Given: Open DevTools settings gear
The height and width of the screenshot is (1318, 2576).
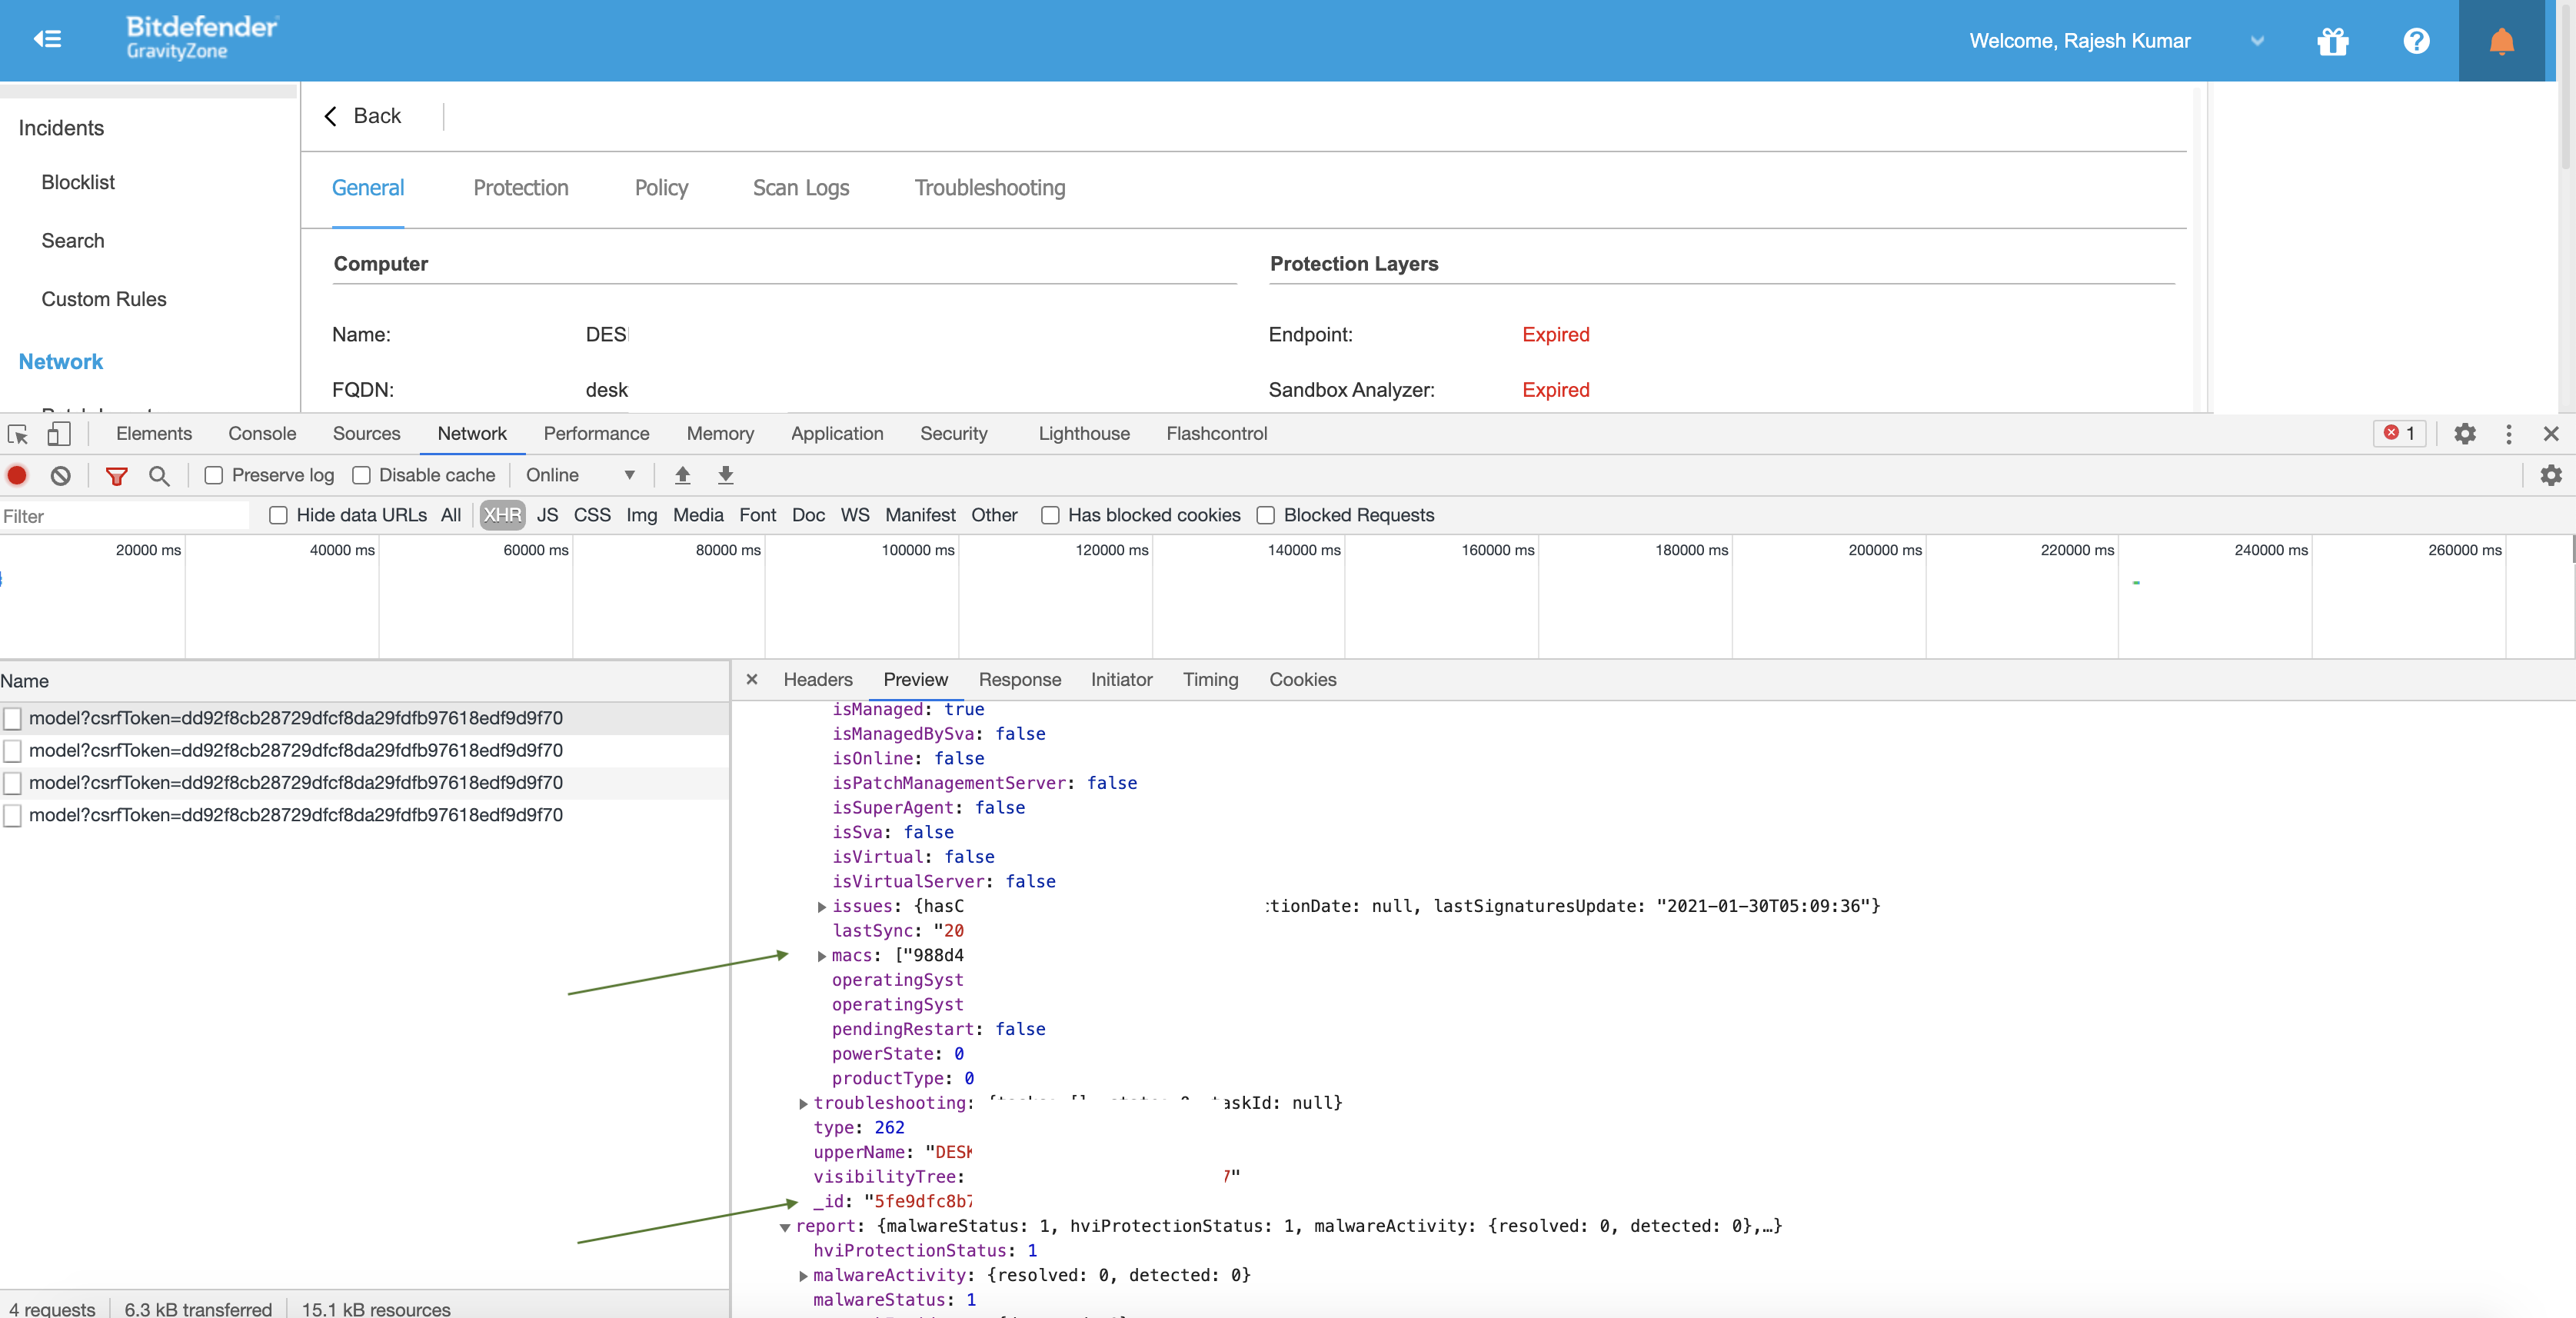Looking at the screenshot, I should pyautogui.click(x=2464, y=434).
